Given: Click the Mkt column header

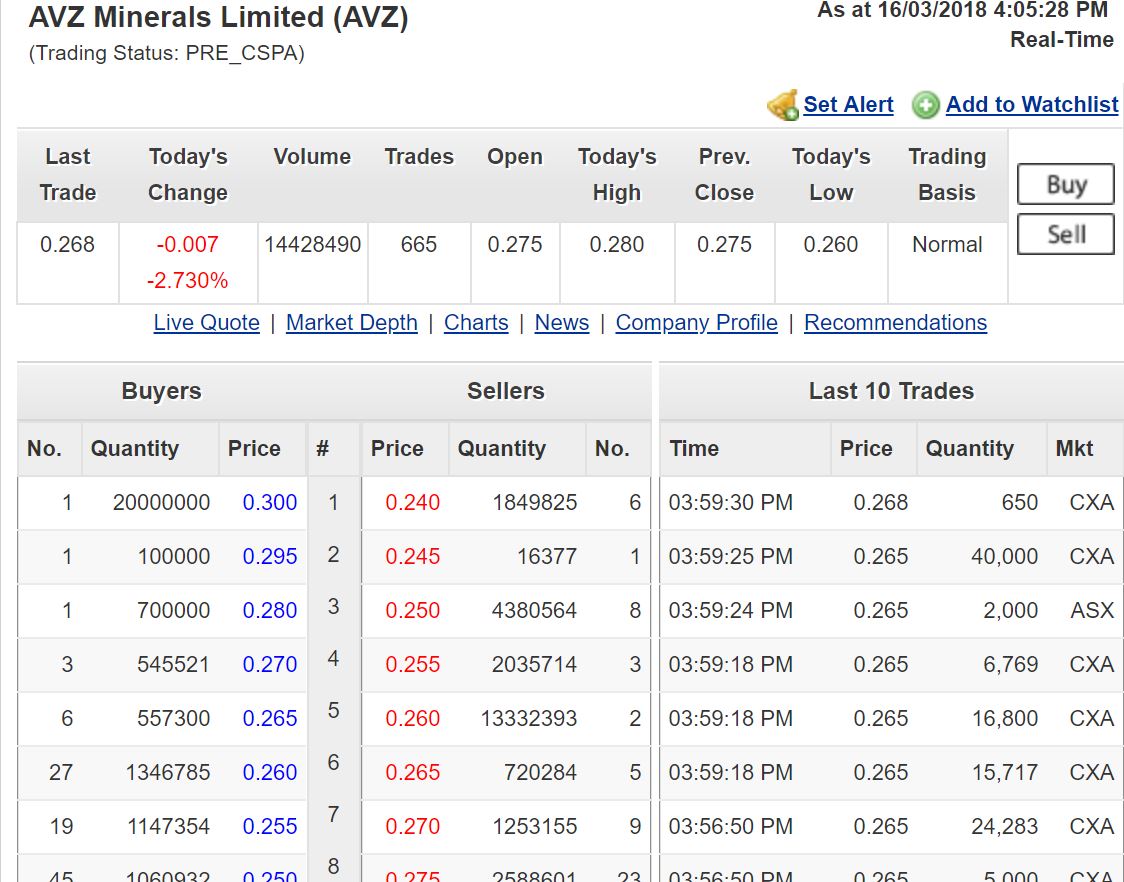Looking at the screenshot, I should tap(1074, 448).
